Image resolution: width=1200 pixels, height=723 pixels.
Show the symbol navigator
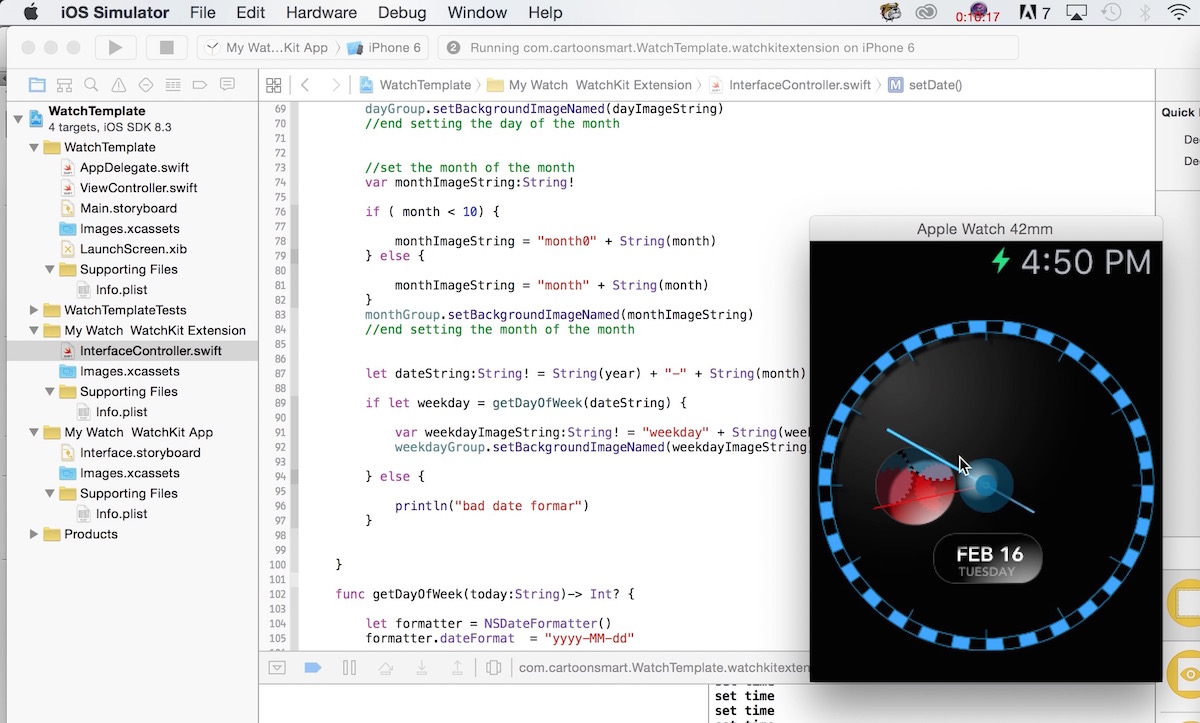click(x=64, y=85)
